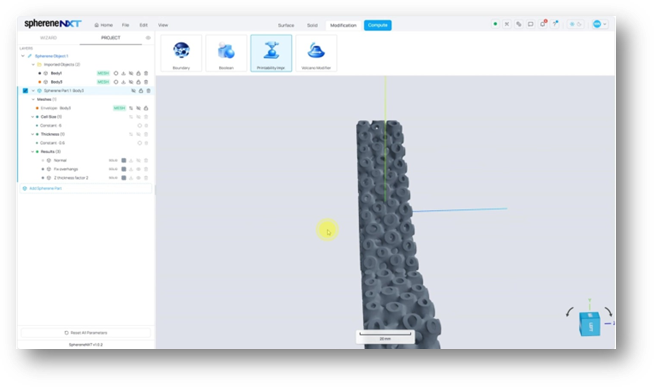Toggle the Spherene Part 1 checkbox
This screenshot has width=654, height=388.
(x=25, y=91)
